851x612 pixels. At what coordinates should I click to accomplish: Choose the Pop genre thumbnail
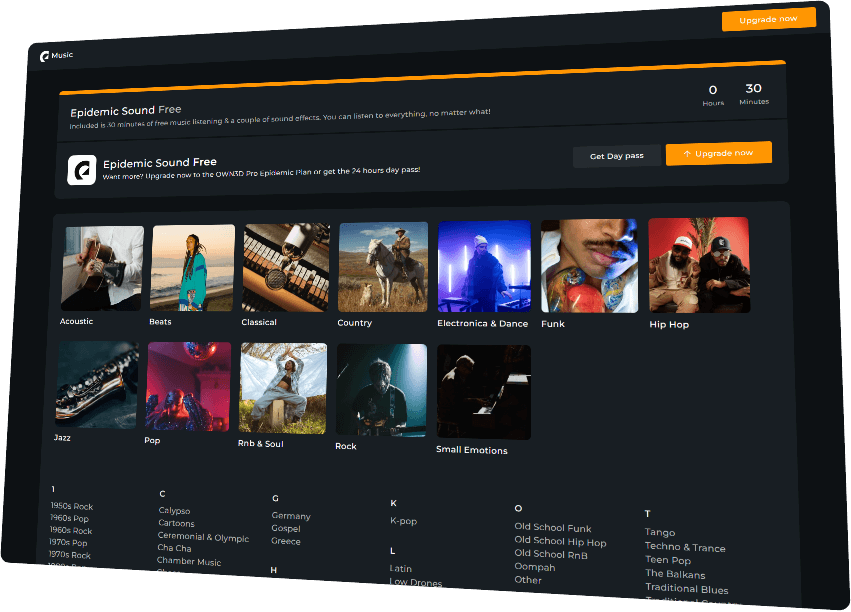(188, 387)
